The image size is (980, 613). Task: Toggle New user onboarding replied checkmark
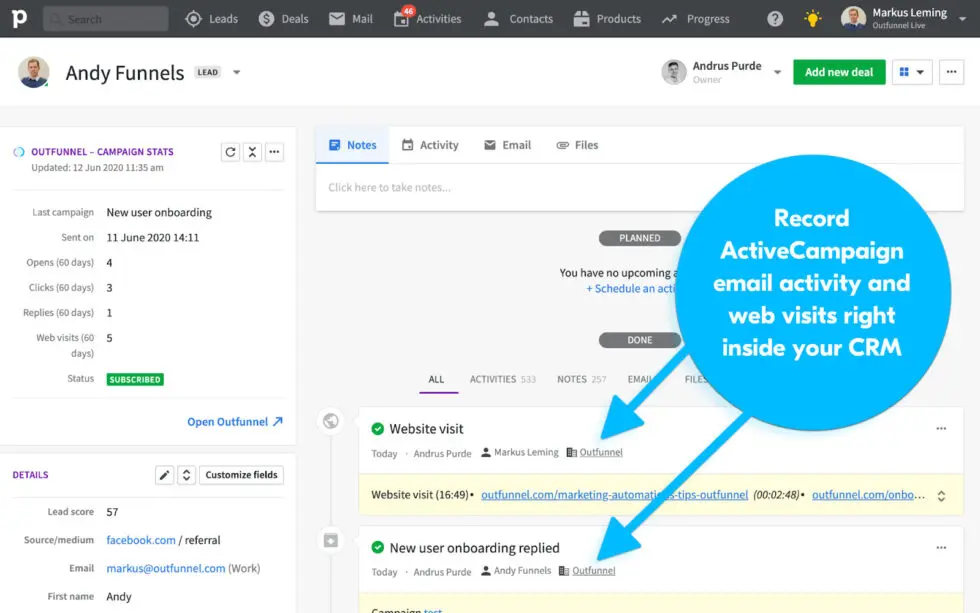(378, 547)
